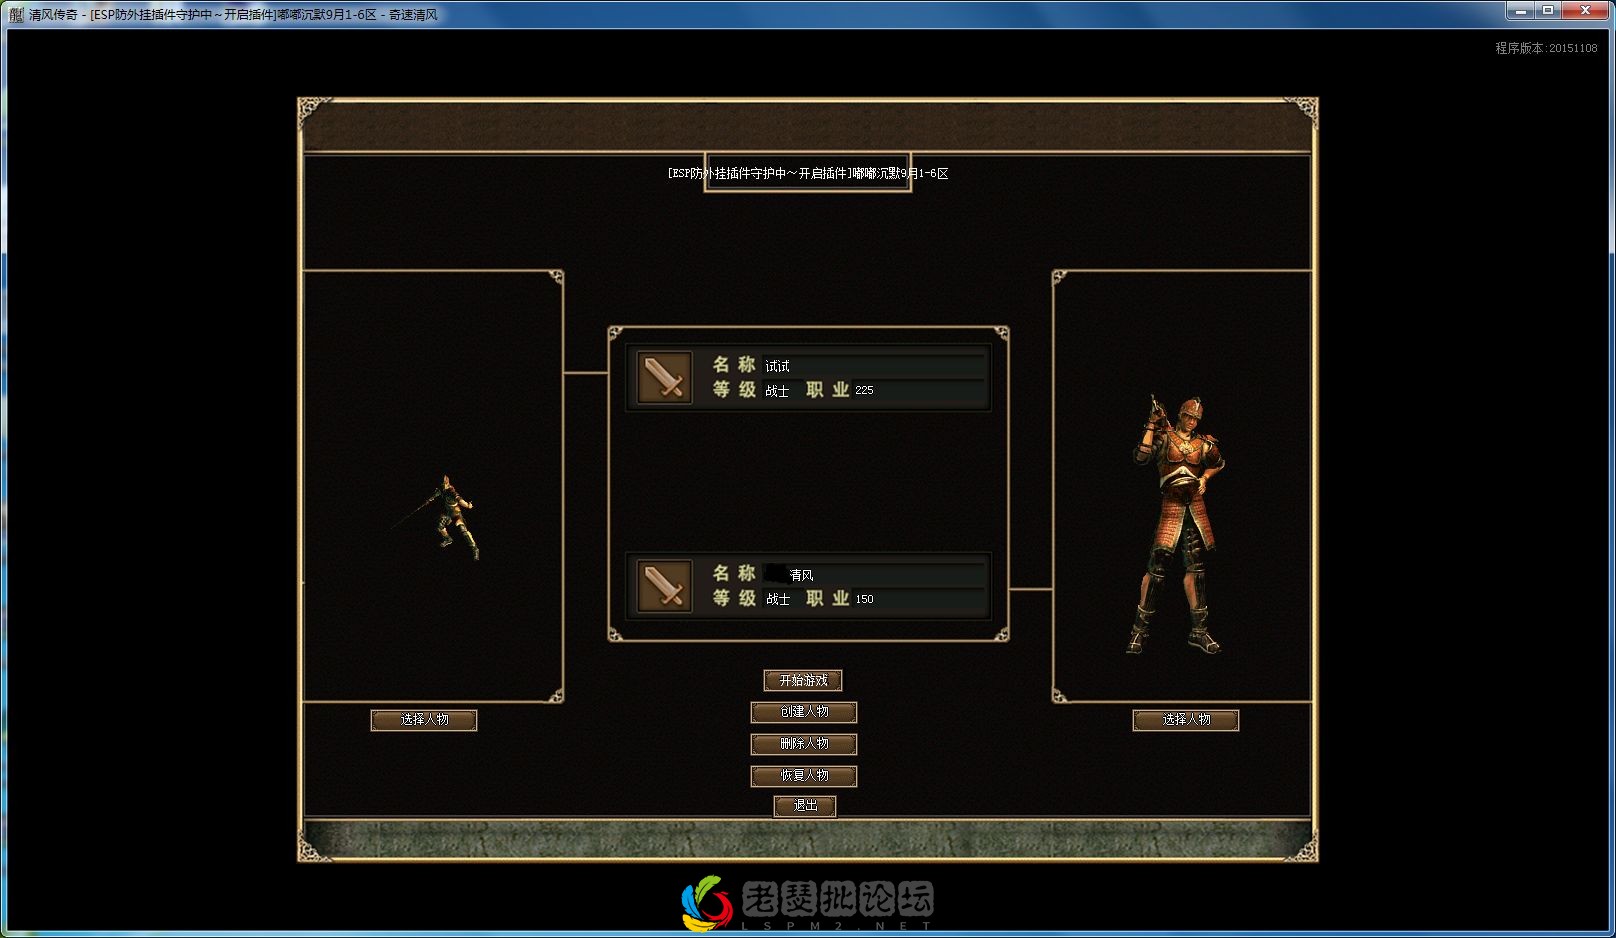
Task: Click the colorful forum logo watermark
Action: click(x=706, y=902)
